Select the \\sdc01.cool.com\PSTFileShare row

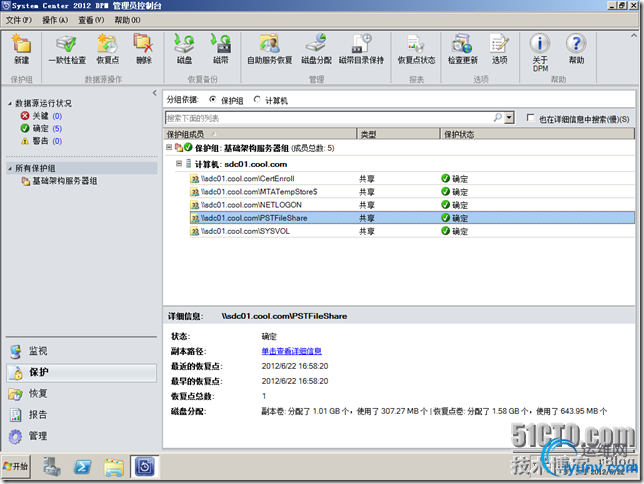[412, 218]
